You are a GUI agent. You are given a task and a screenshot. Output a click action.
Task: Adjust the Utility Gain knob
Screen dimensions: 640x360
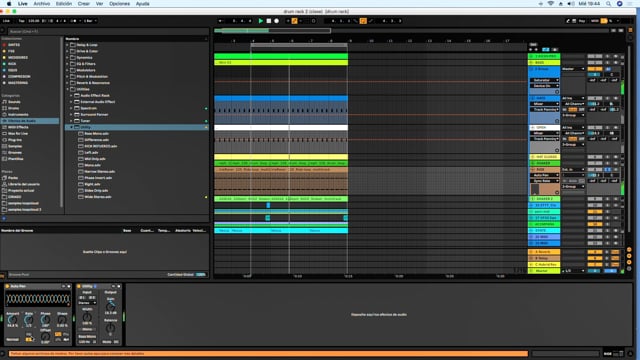pyautogui.click(x=110, y=306)
